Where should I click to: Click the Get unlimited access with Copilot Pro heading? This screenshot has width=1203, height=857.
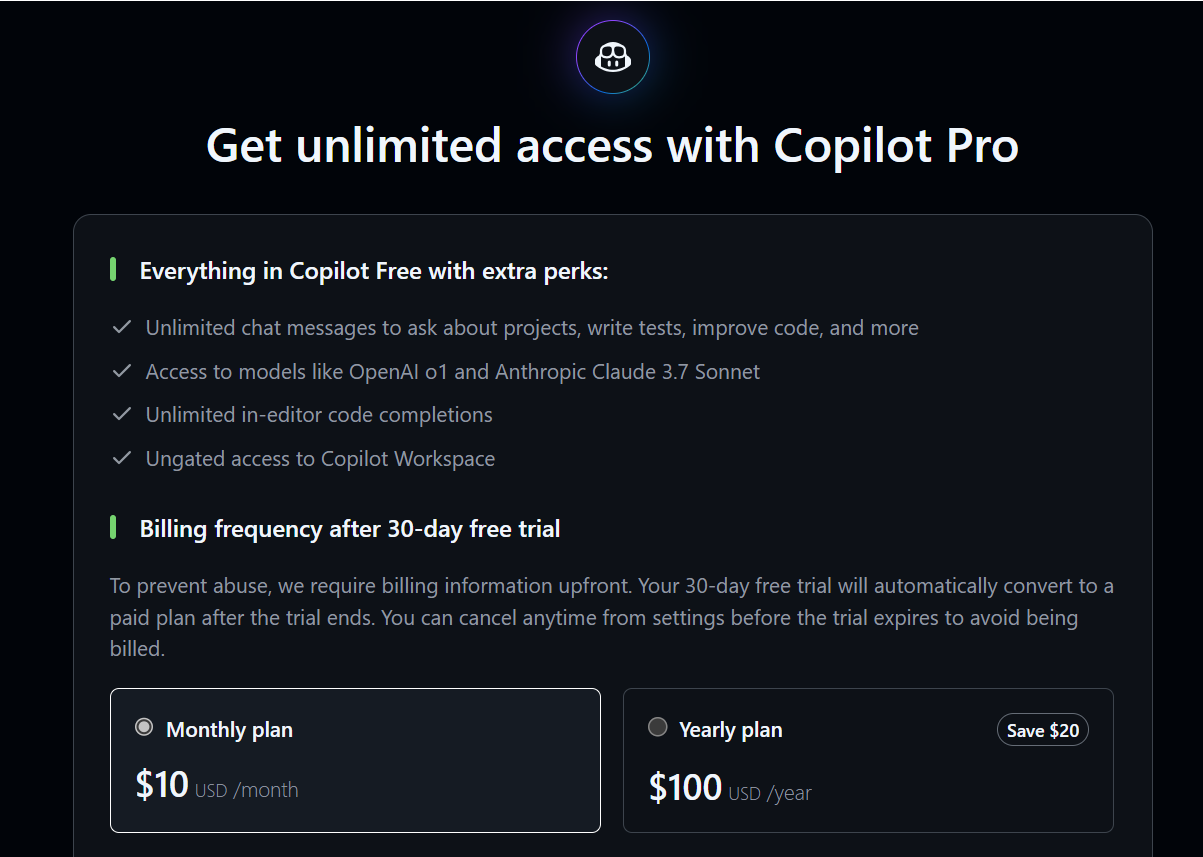pos(612,146)
